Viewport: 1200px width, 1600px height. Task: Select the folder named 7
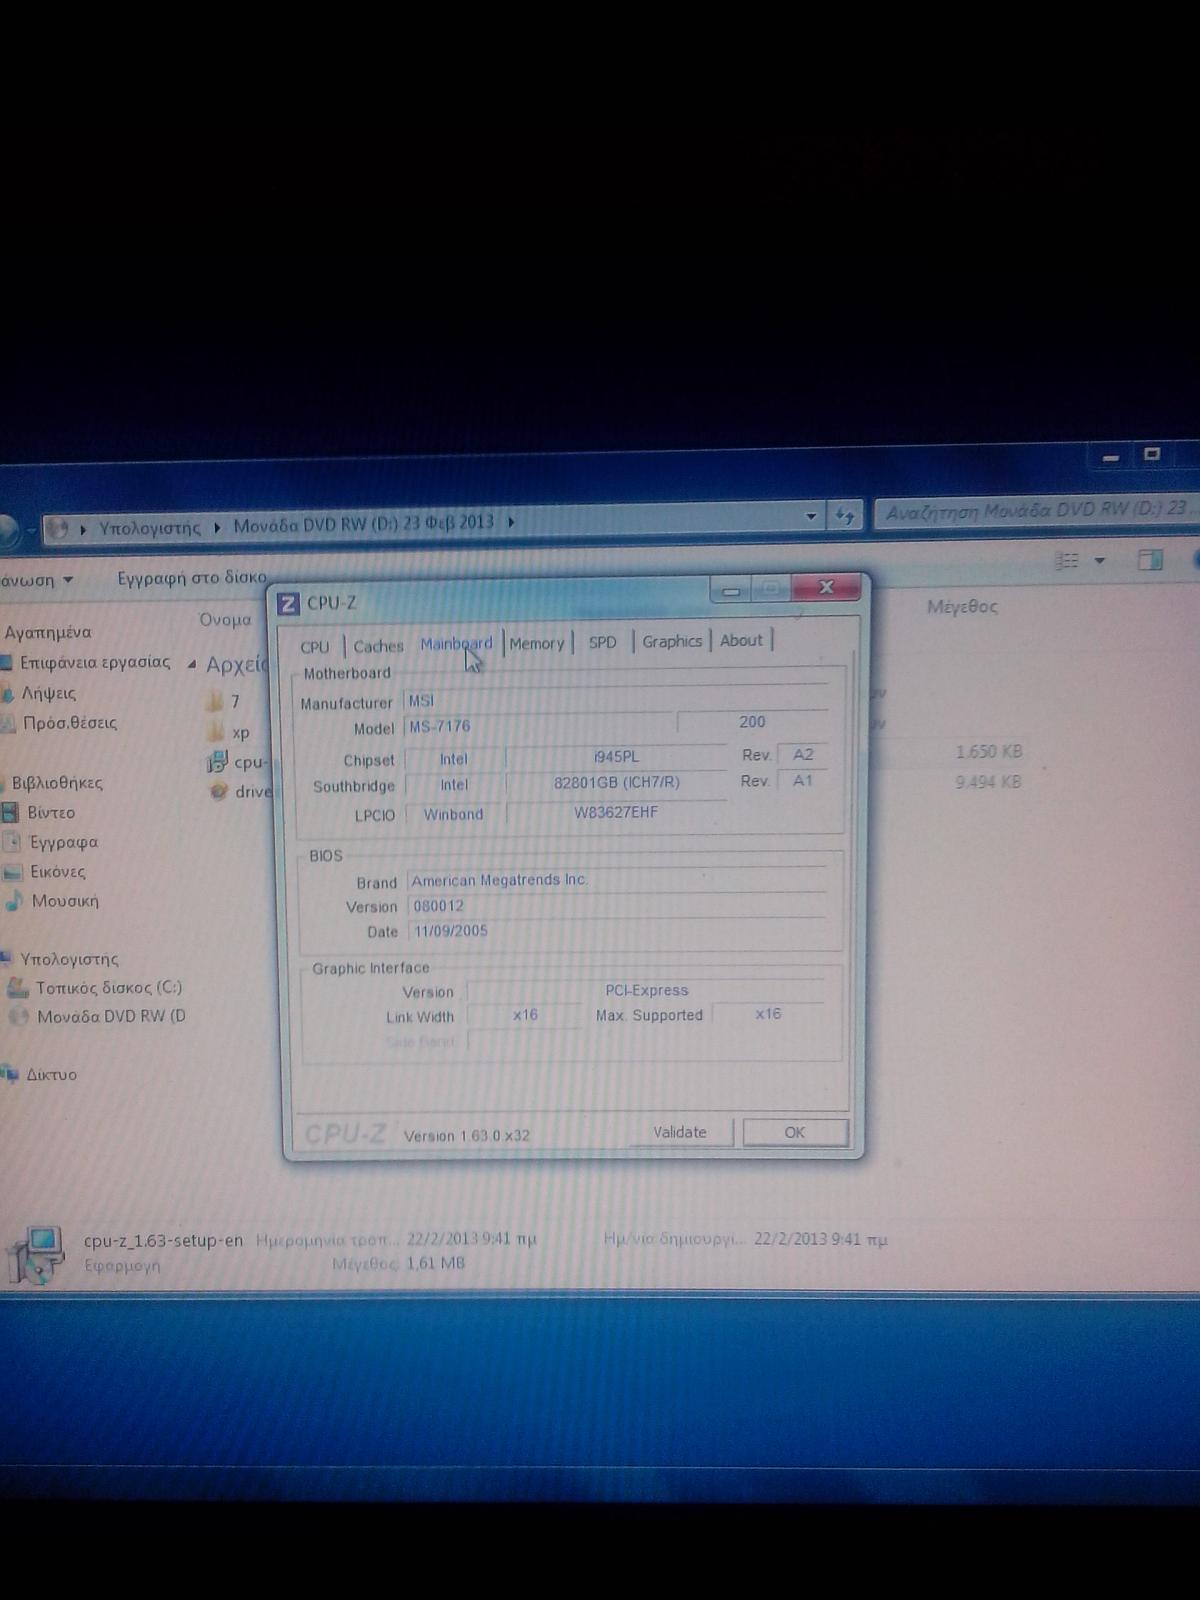pyautogui.click(x=235, y=702)
